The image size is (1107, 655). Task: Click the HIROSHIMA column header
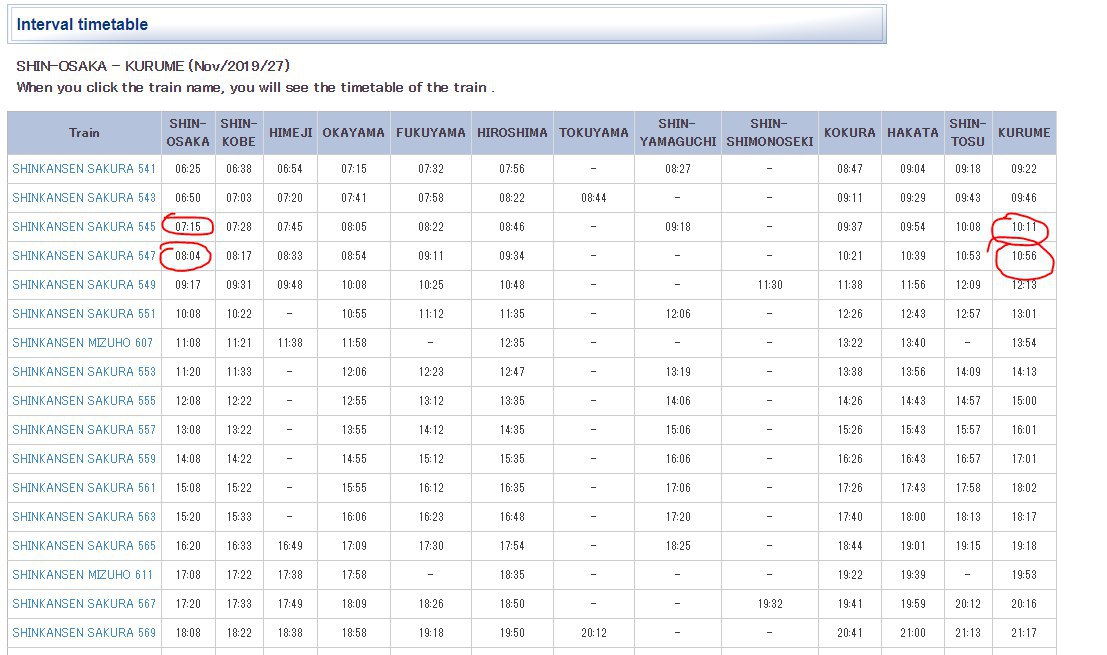pos(512,133)
